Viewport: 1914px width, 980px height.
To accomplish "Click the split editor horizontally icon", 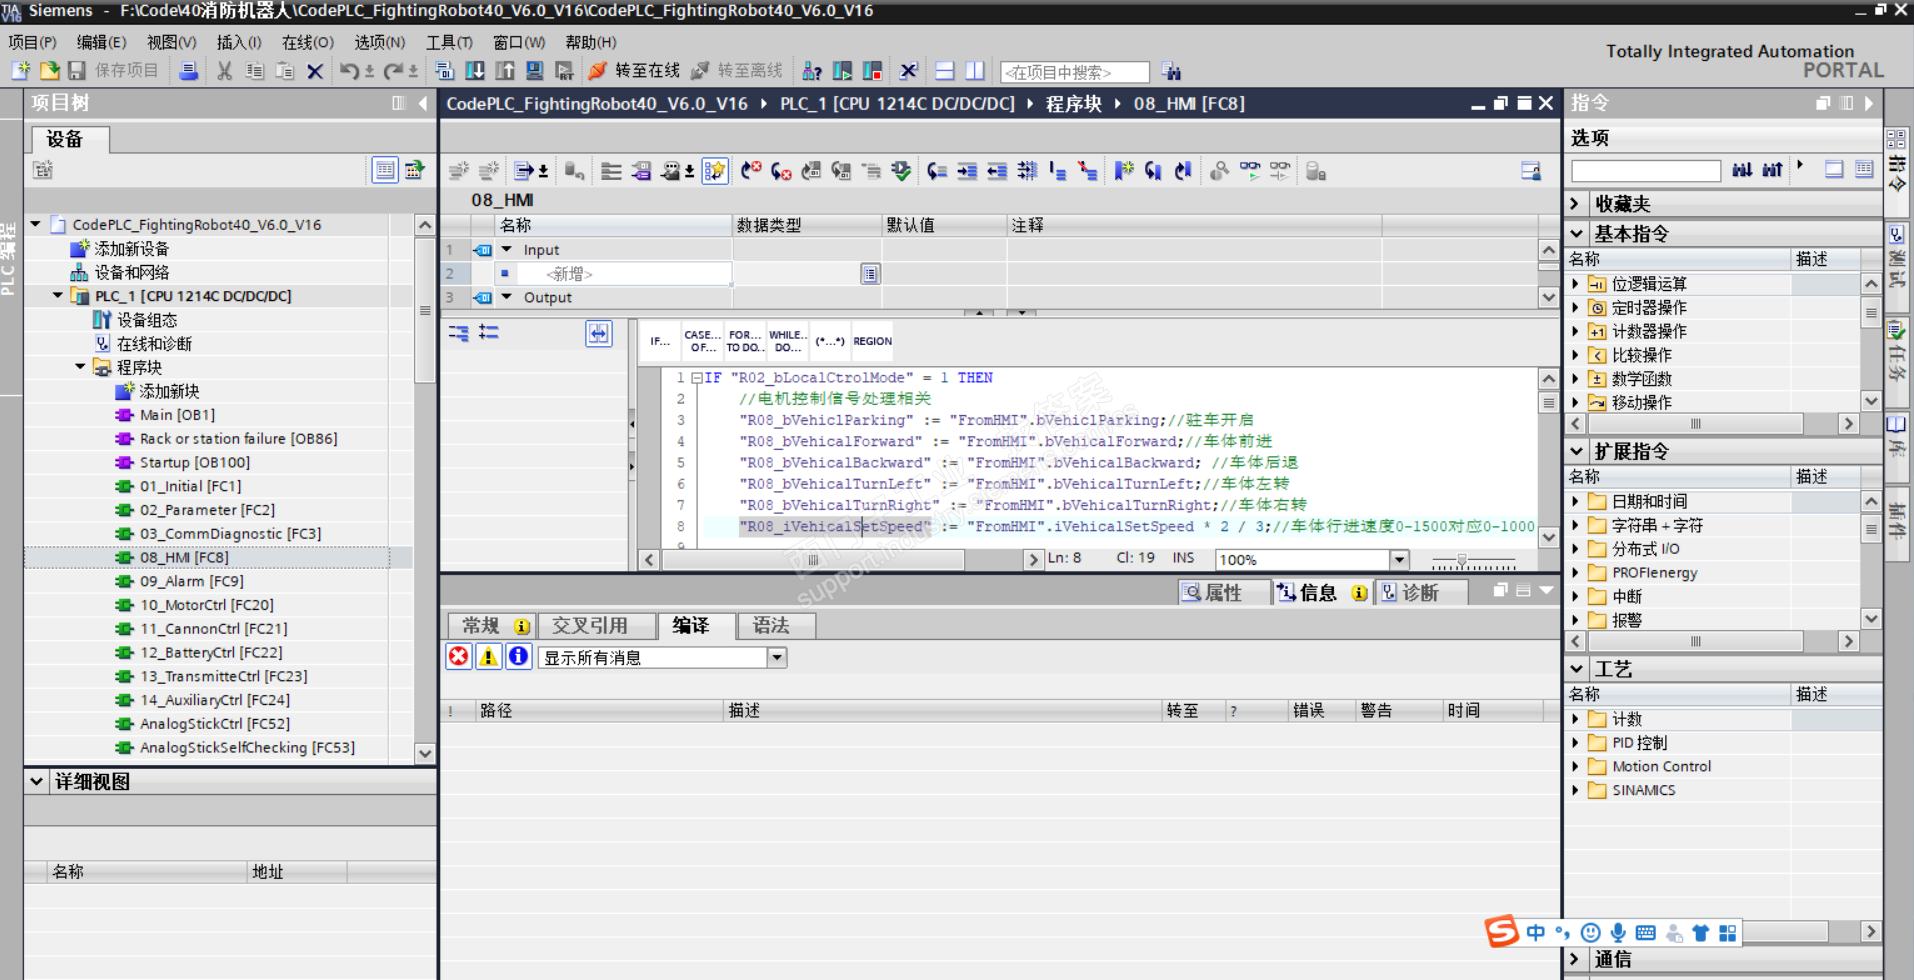I will click(944, 71).
